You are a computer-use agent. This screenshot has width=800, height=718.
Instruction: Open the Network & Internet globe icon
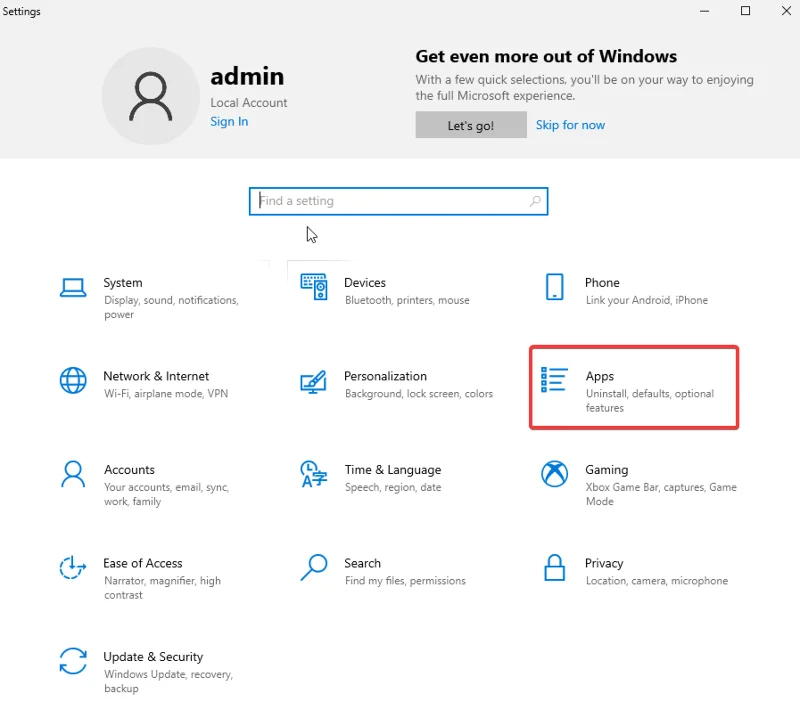pyautogui.click(x=73, y=380)
